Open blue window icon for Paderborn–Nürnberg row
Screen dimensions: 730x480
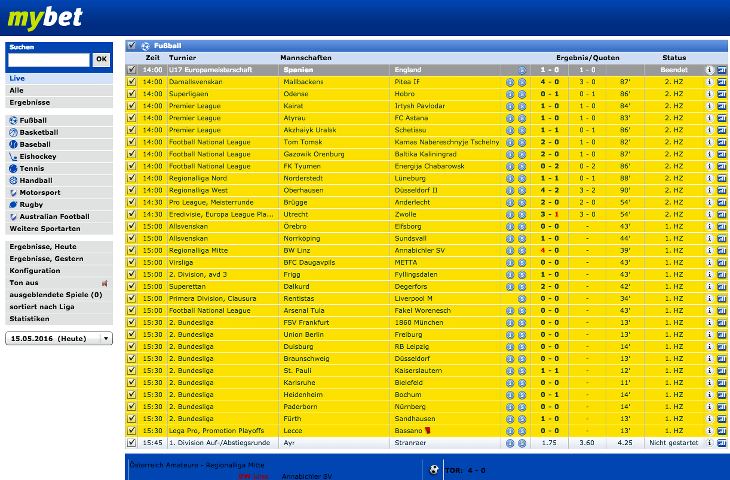tap(722, 406)
